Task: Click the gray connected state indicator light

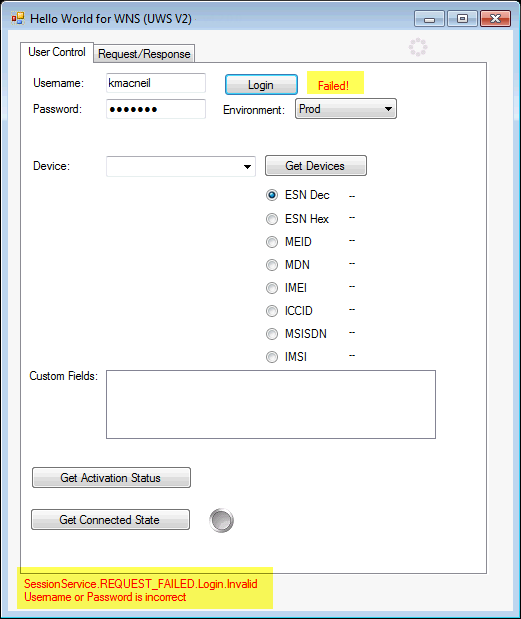Action: 221,520
